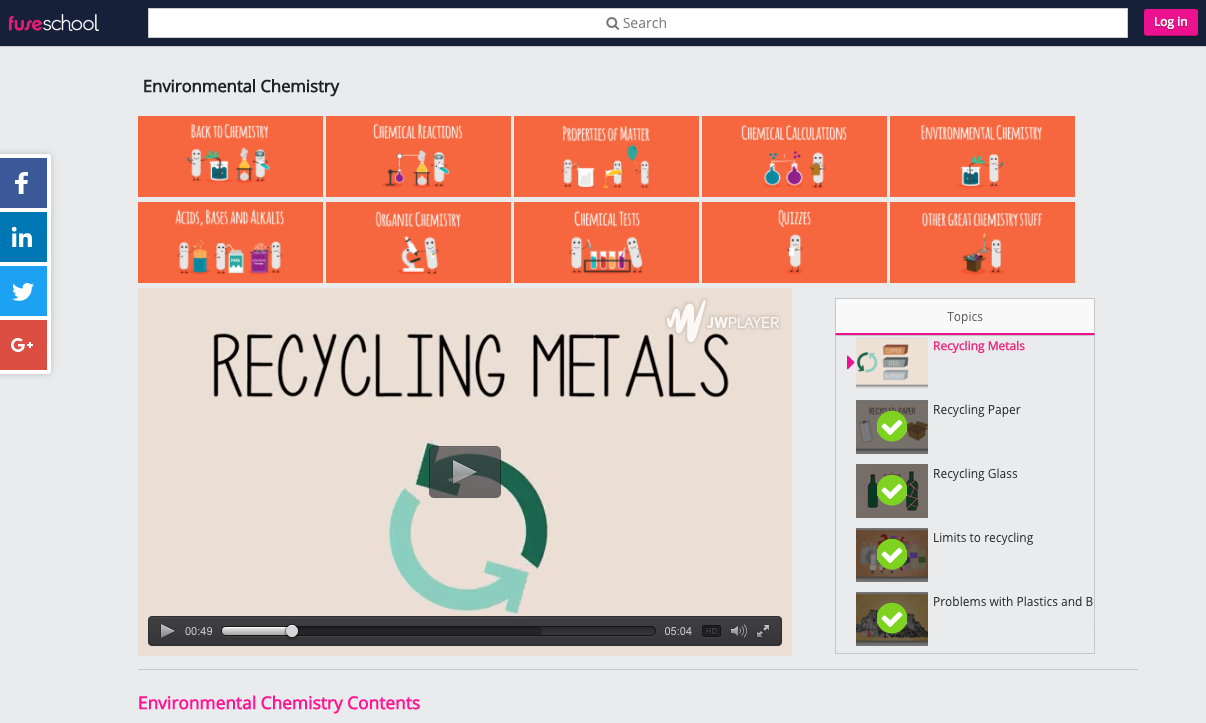This screenshot has width=1206, height=723.
Task: Toggle HD quality on the video
Action: (711, 631)
